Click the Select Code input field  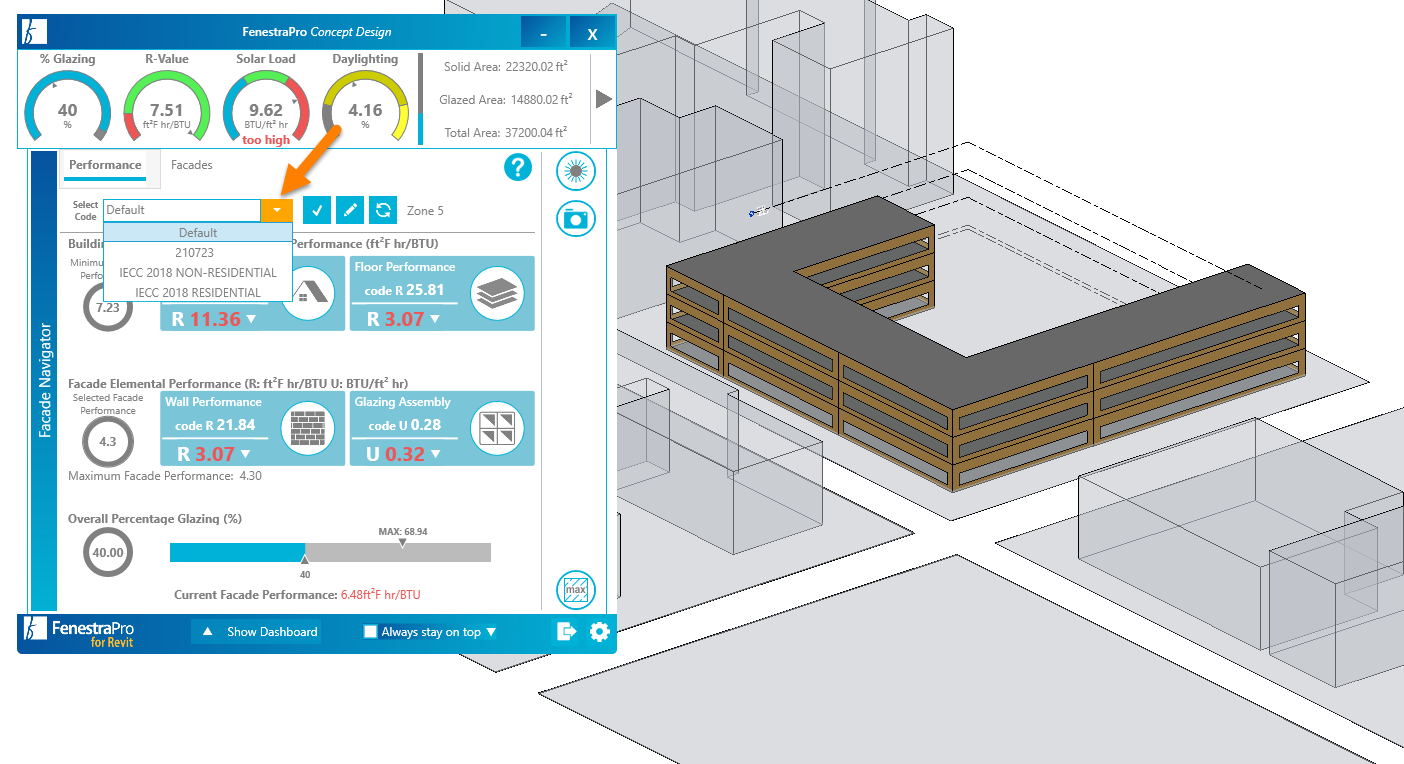click(182, 210)
